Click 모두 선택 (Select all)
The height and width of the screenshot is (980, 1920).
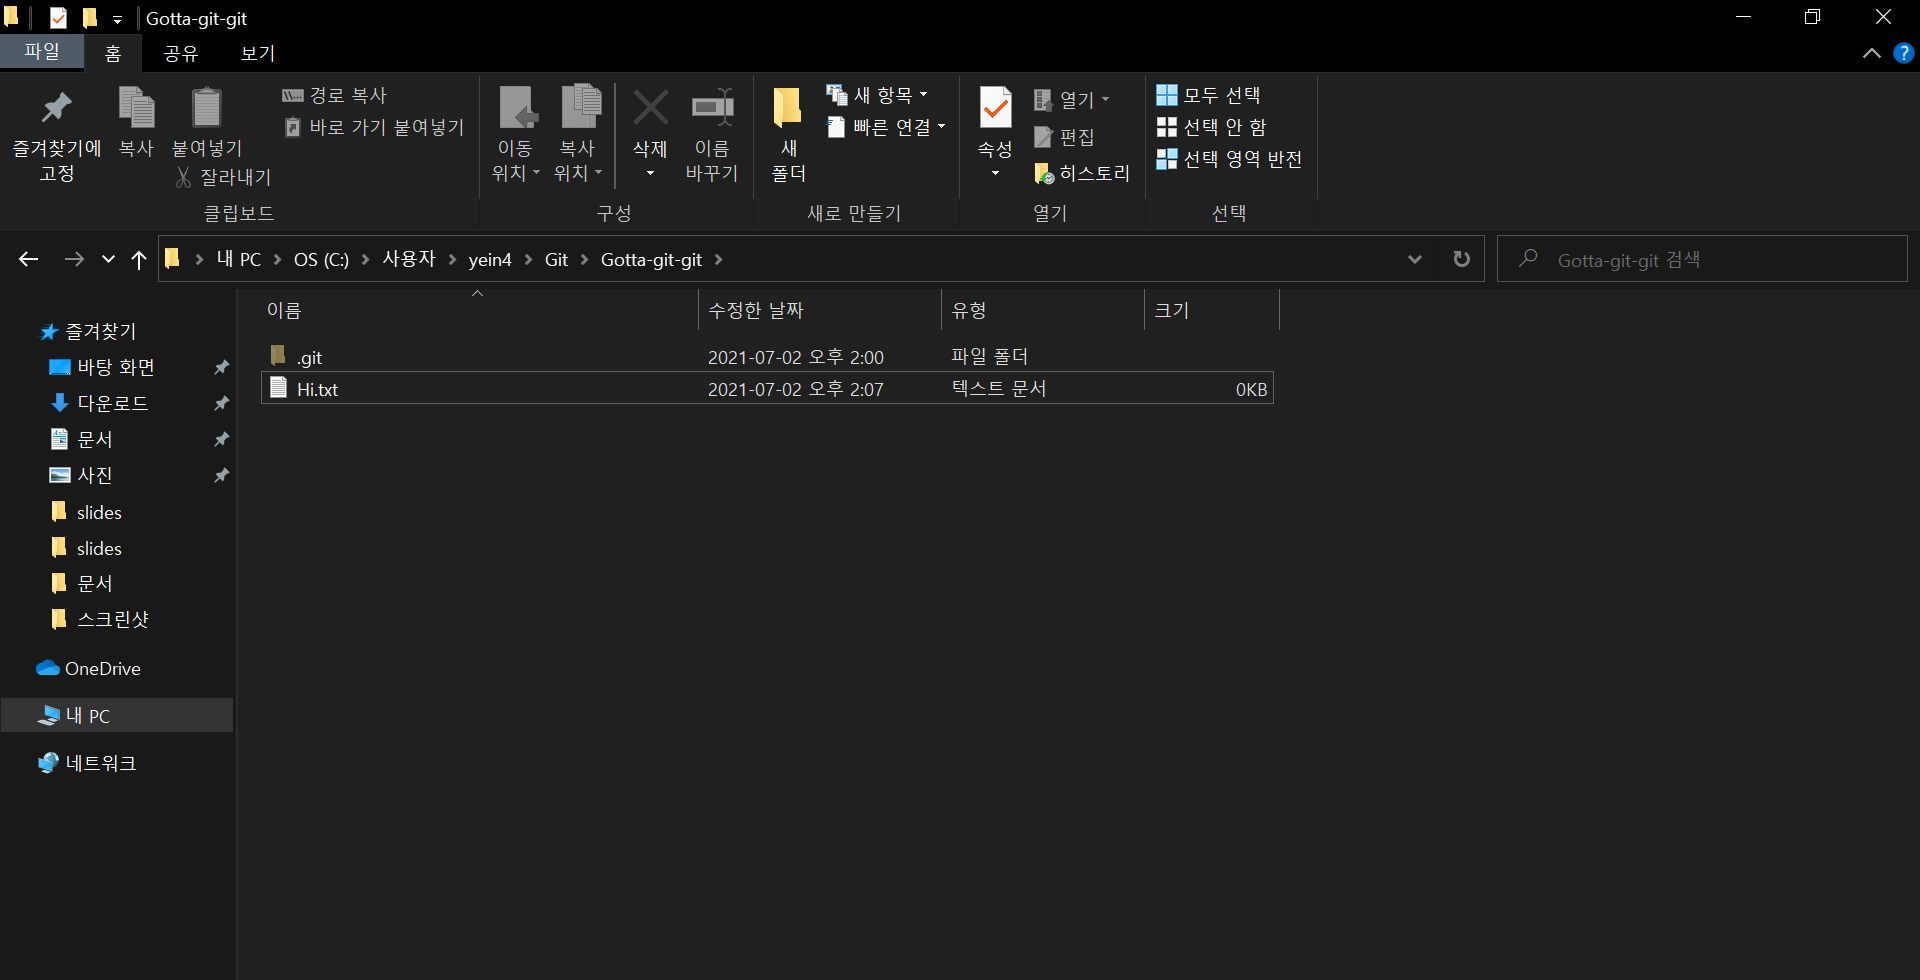pyautogui.click(x=1209, y=95)
